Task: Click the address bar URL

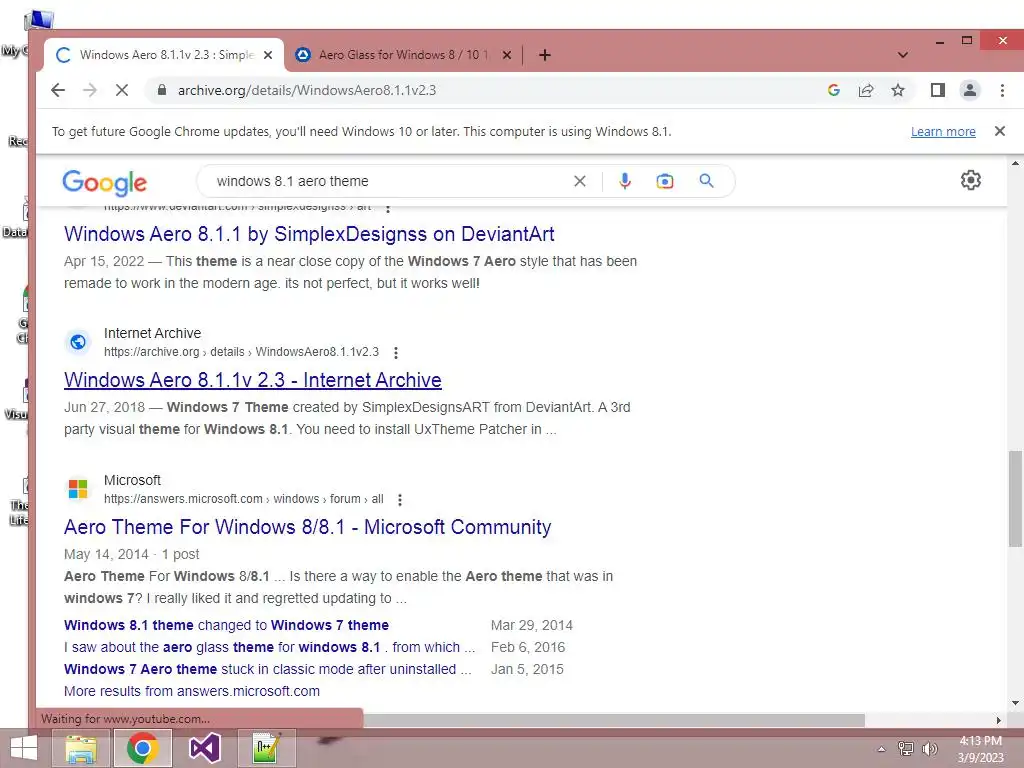Action: point(307,90)
